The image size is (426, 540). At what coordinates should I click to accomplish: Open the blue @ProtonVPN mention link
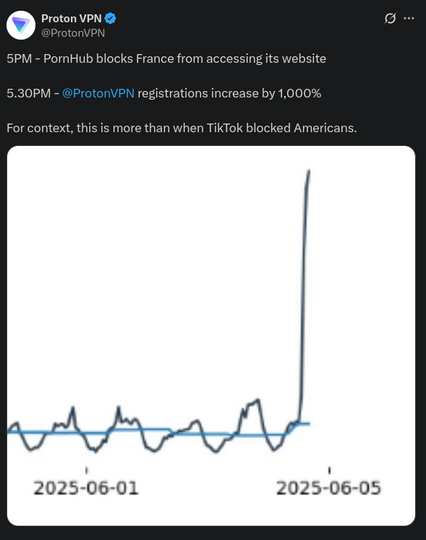(x=98, y=93)
